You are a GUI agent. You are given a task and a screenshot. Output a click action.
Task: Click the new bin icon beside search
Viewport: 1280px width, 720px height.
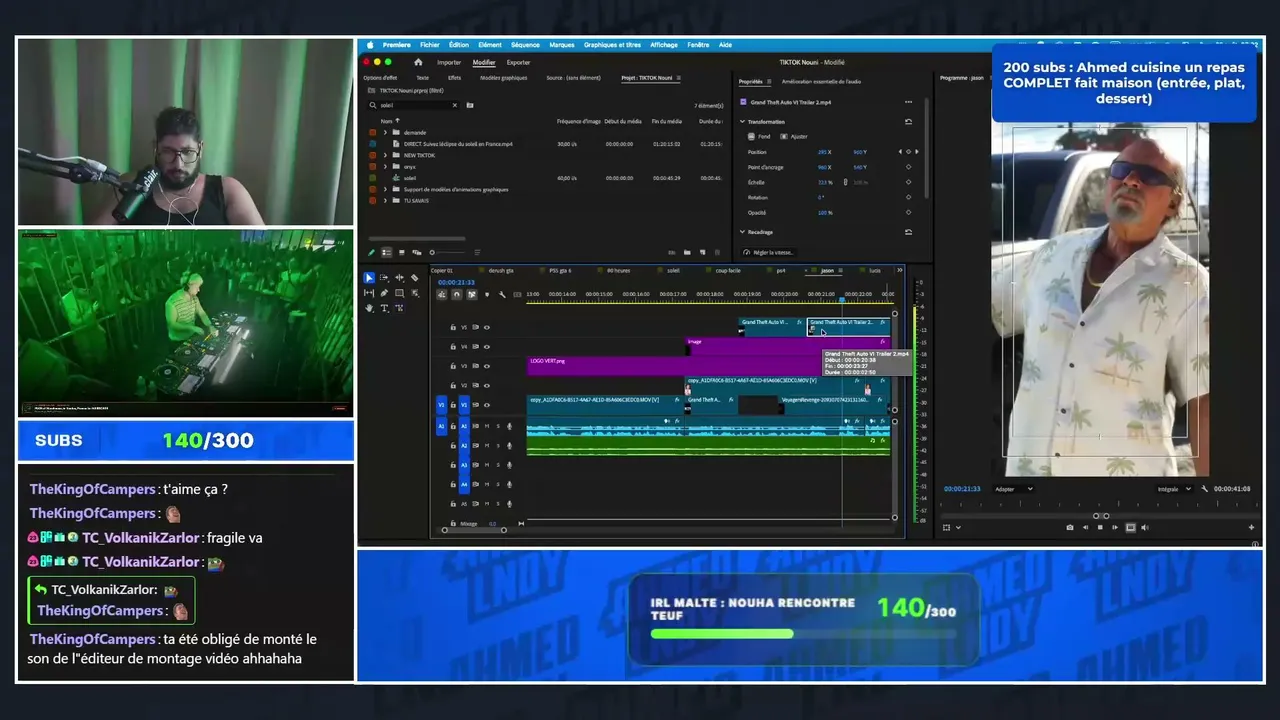click(x=470, y=105)
